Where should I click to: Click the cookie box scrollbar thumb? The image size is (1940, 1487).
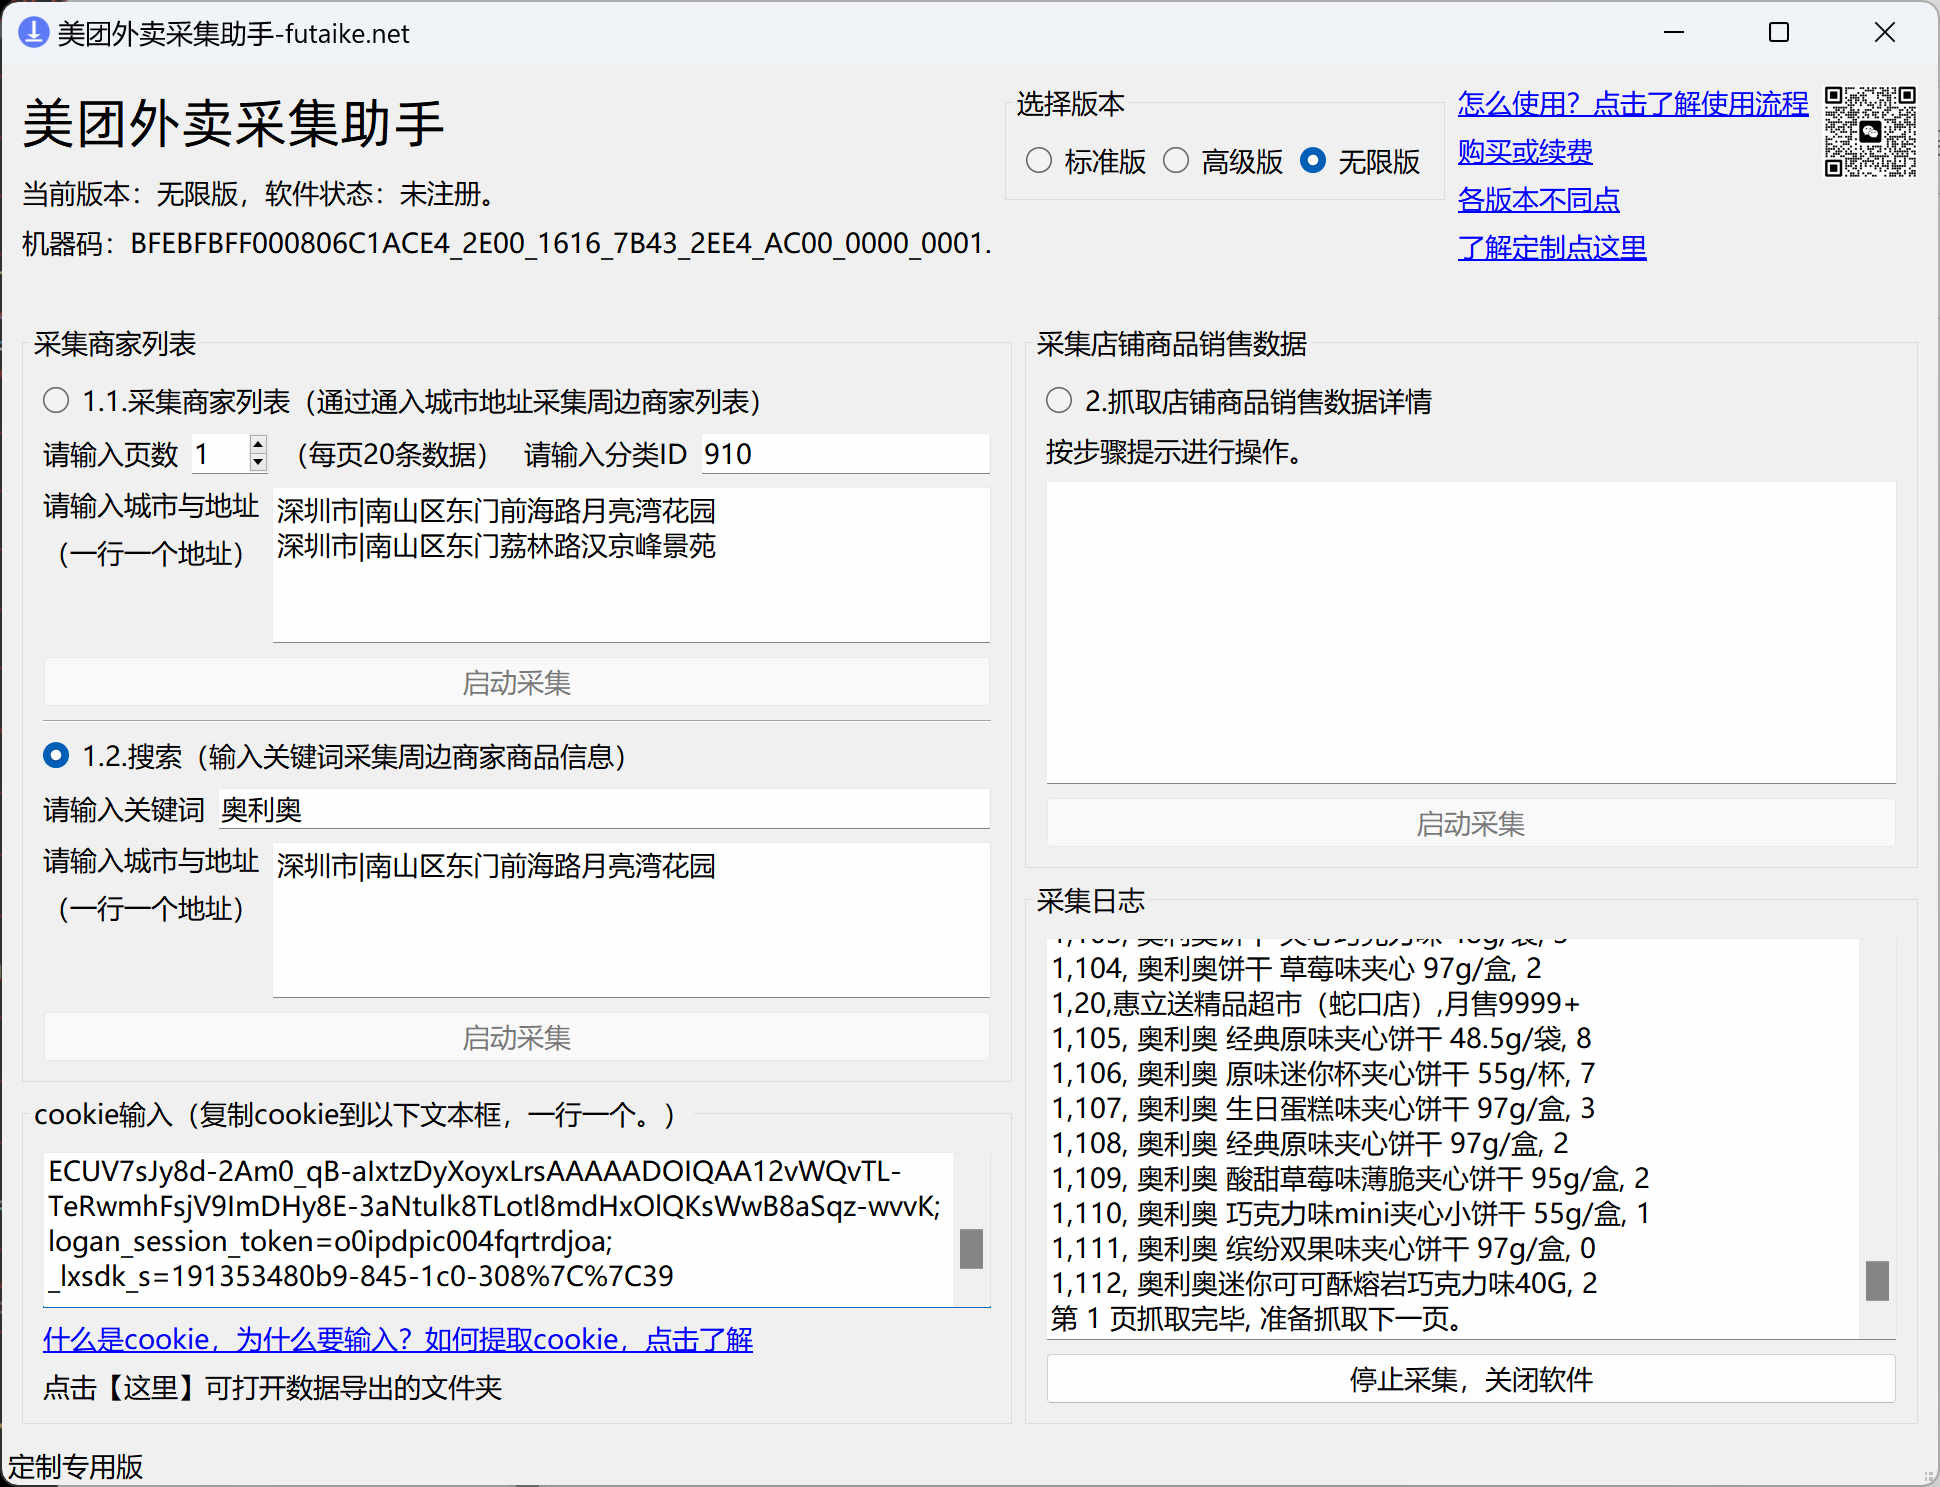971,1249
